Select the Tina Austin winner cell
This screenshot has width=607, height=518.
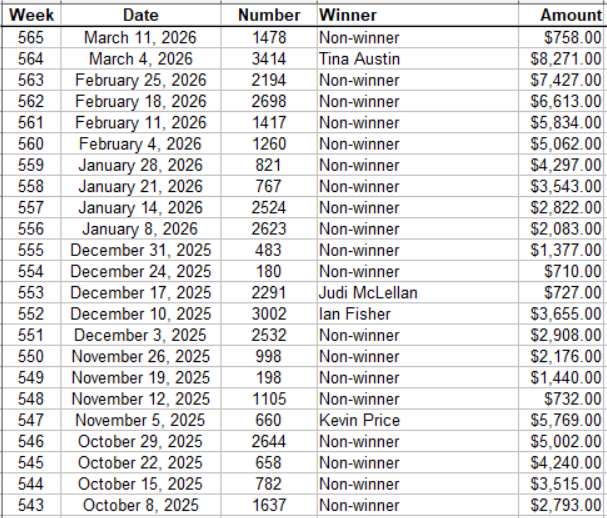point(358,59)
